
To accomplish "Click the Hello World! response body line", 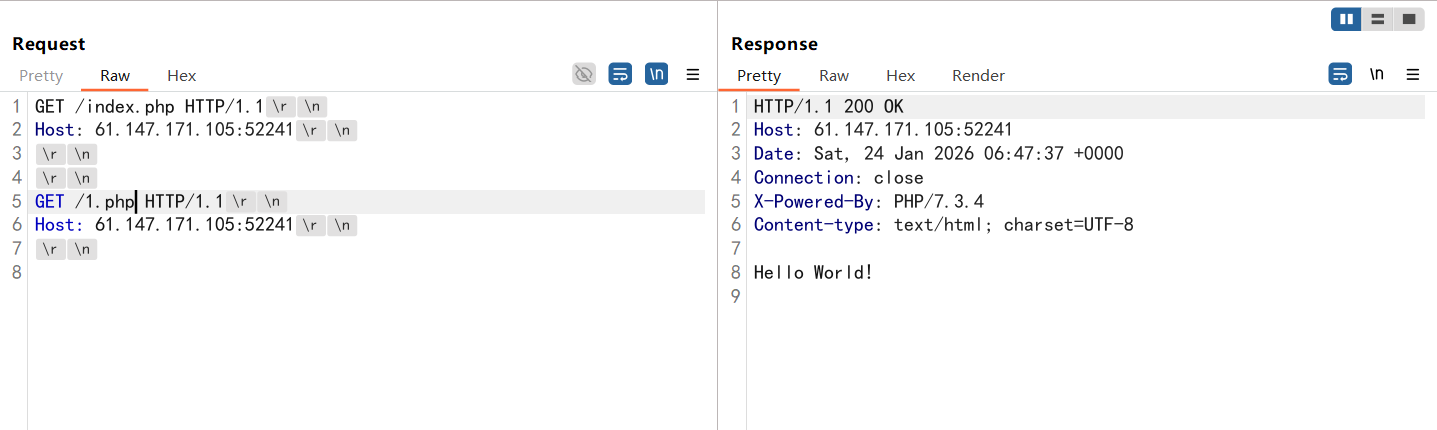I will [x=813, y=272].
